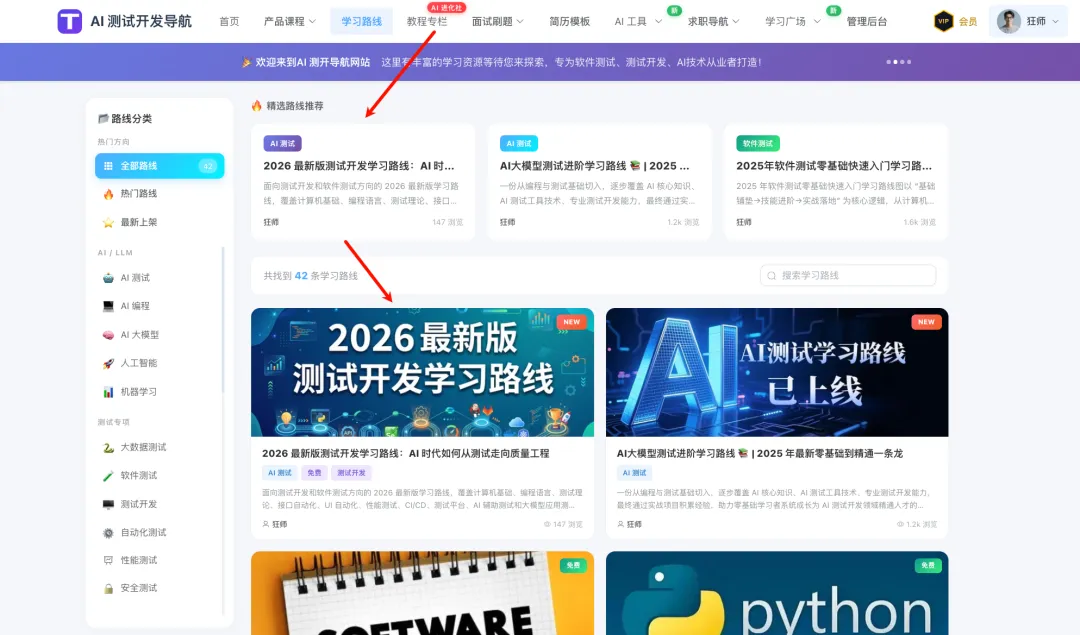The image size is (1080, 635).
Task: Click AI 测试 tag under AI大模型测试进阶 title
Action: pos(634,472)
